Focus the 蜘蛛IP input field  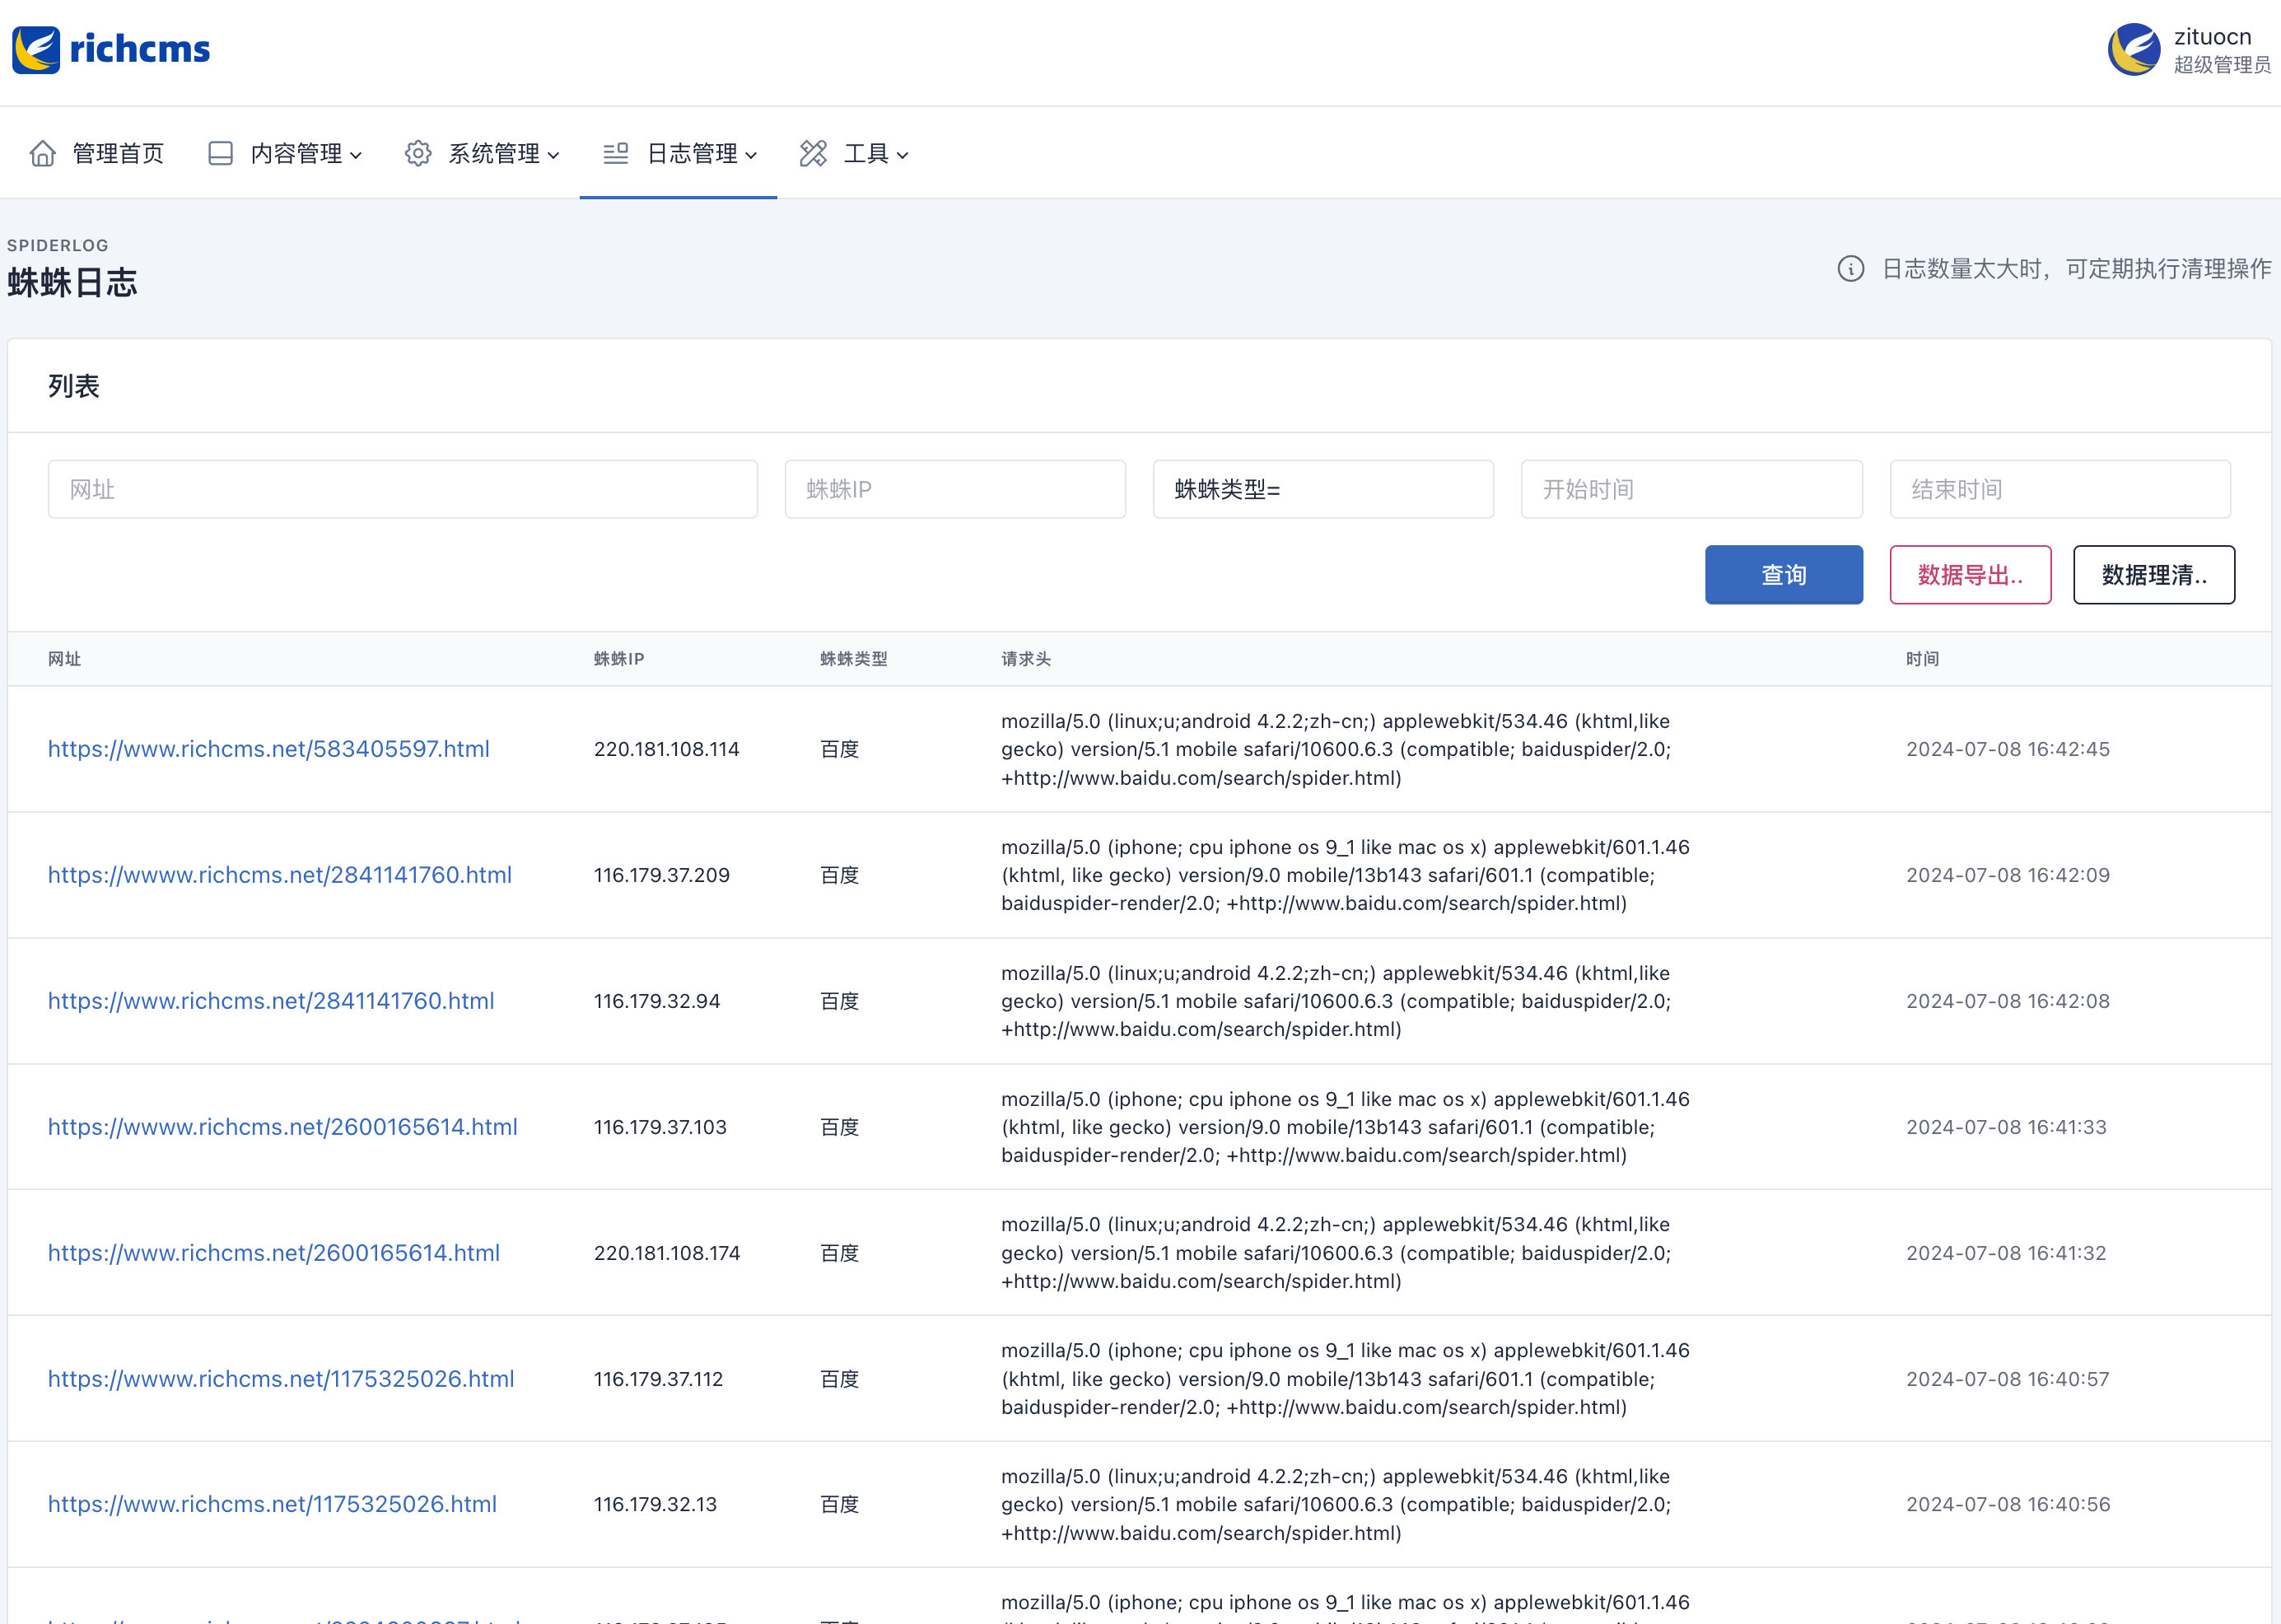(955, 489)
